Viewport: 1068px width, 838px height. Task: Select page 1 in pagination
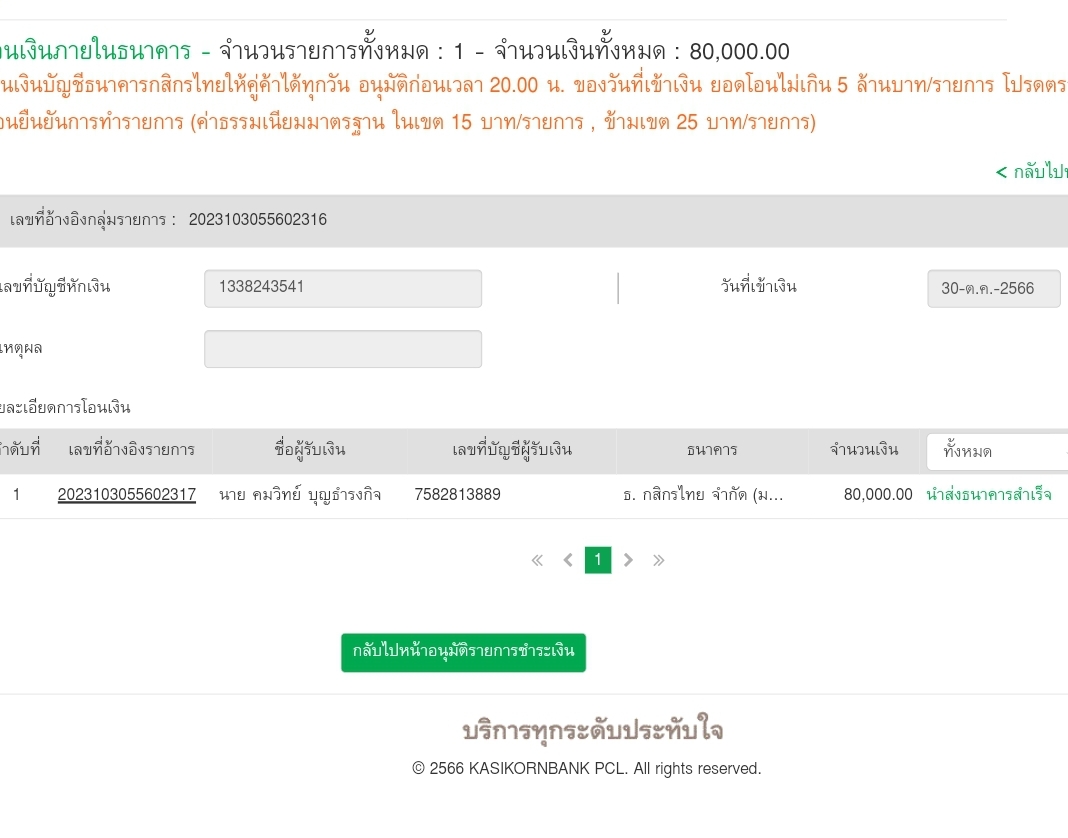click(597, 560)
